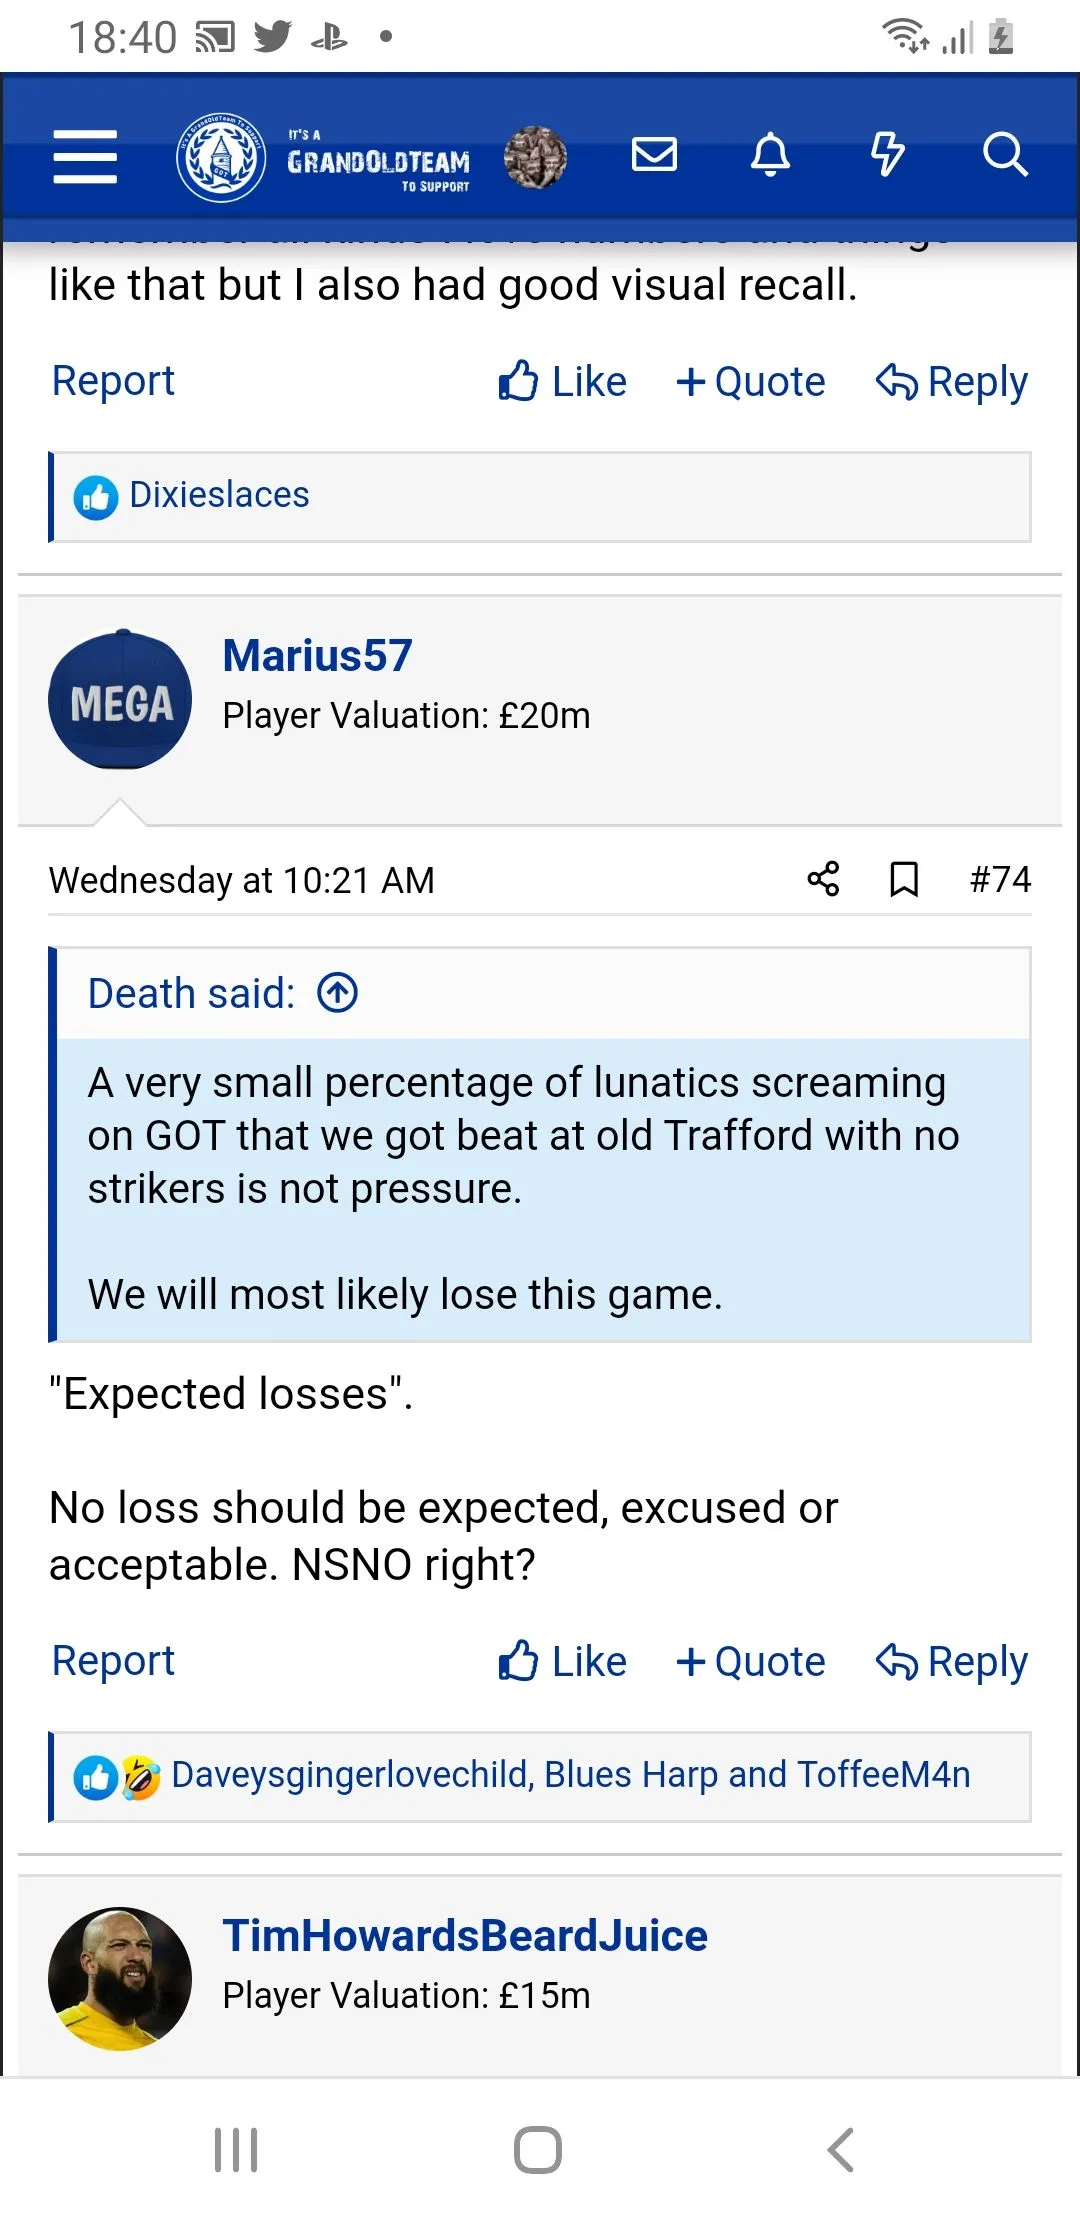Open Marius57's profile name link

tap(317, 656)
